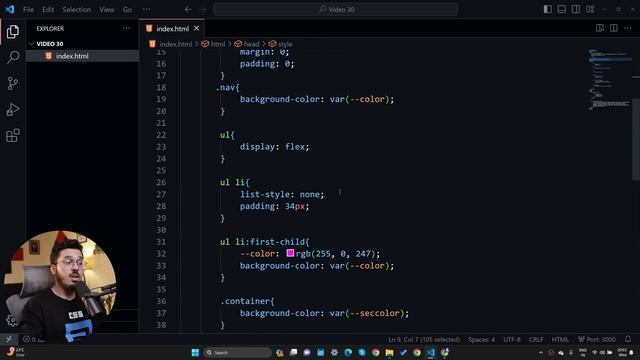Screen dimensions: 640x360
Task: Click the Video 30 command center search
Action: (336, 9)
